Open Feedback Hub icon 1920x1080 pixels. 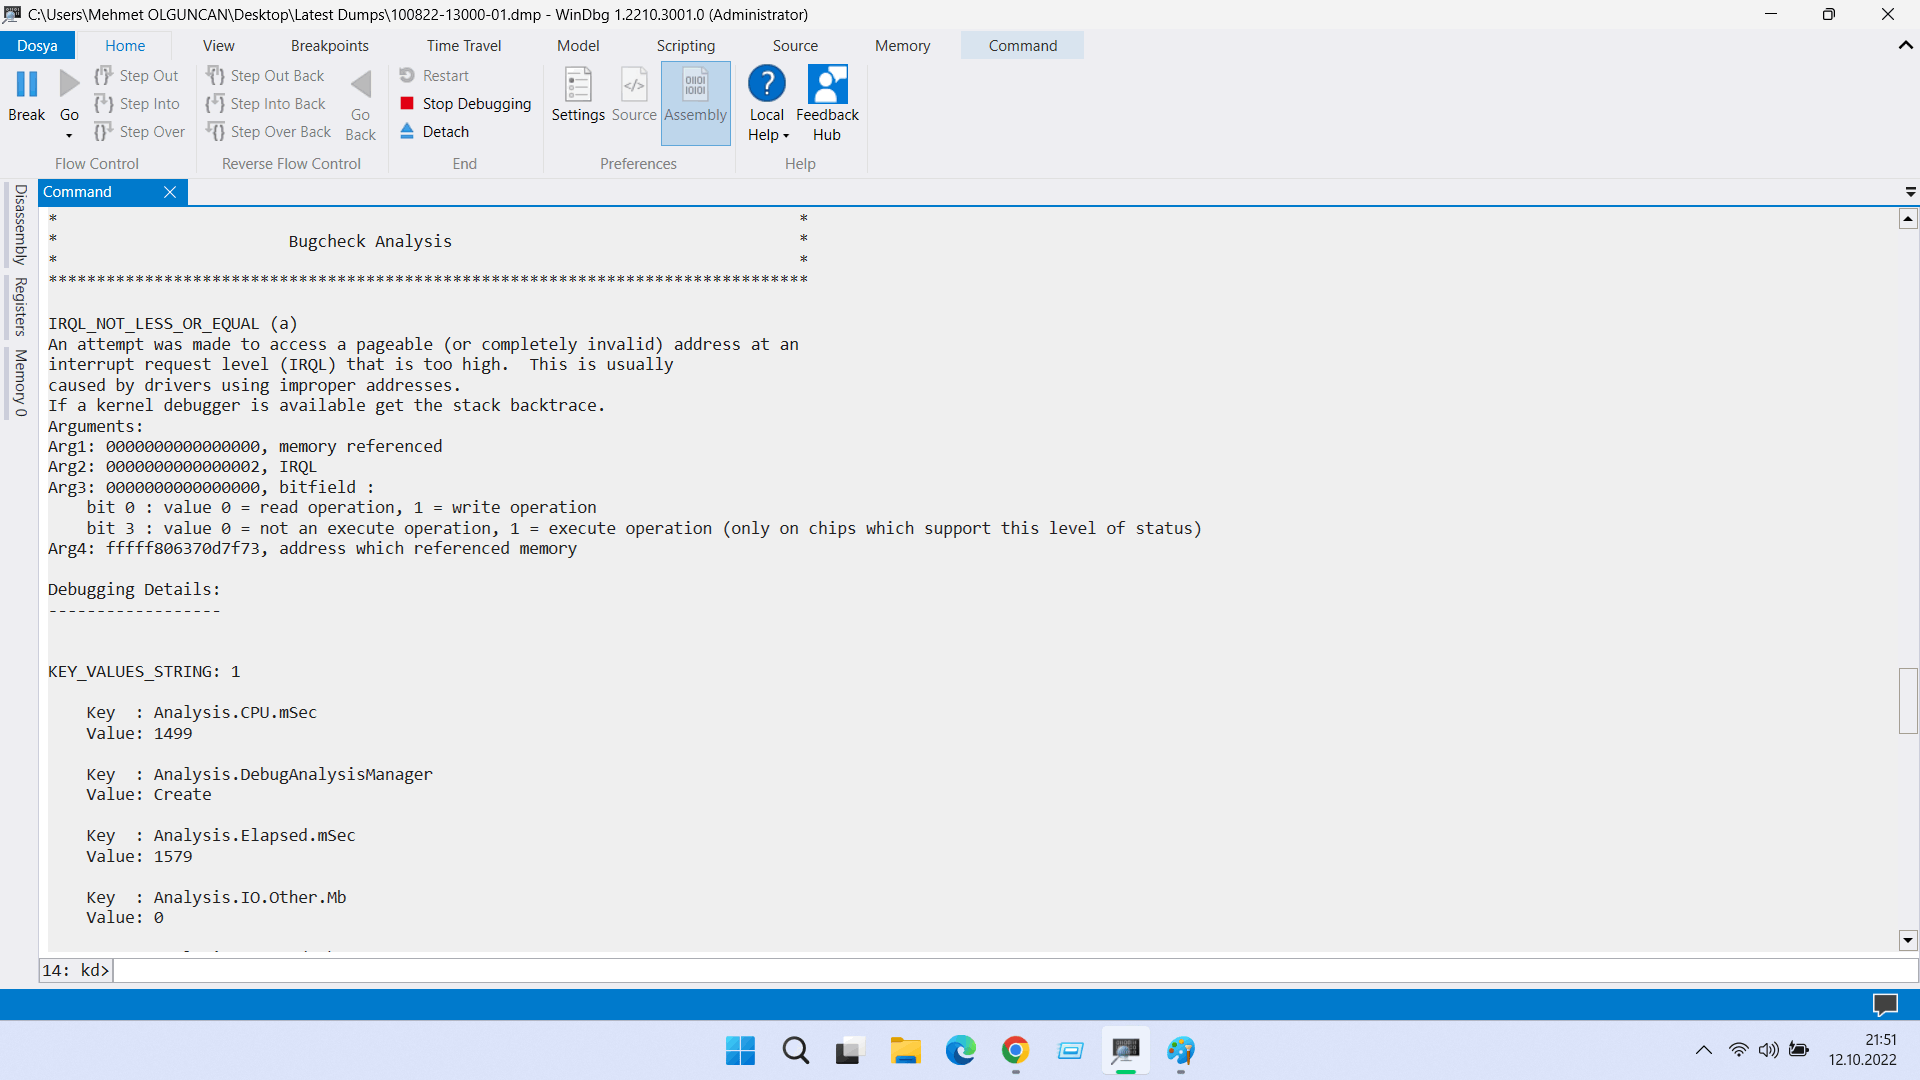point(827,86)
